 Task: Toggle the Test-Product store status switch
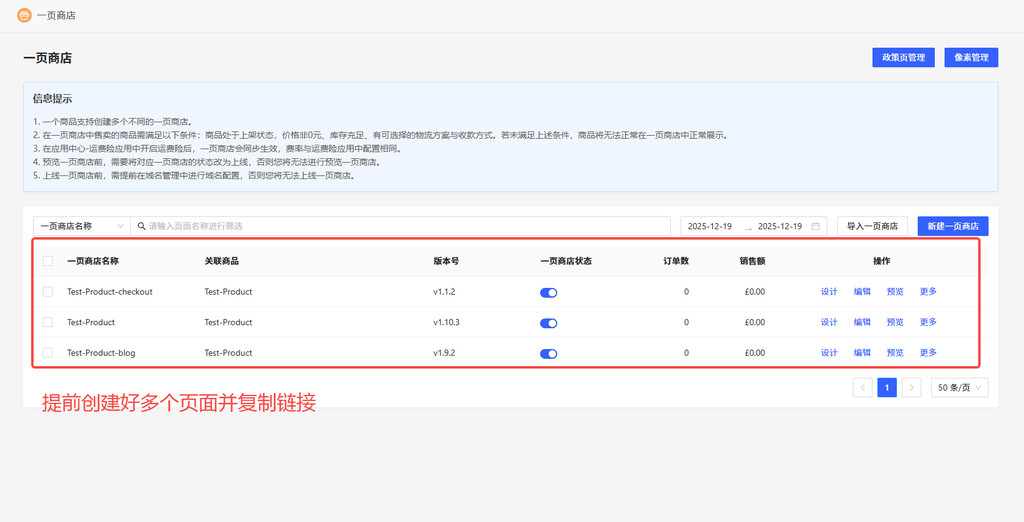click(548, 323)
